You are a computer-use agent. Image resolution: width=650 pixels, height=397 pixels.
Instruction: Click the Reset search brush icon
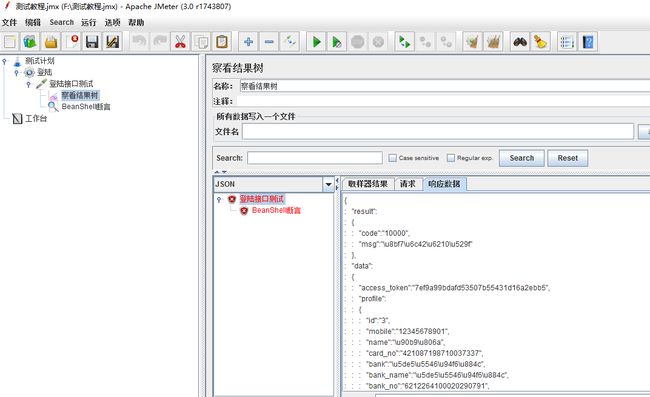[540, 42]
